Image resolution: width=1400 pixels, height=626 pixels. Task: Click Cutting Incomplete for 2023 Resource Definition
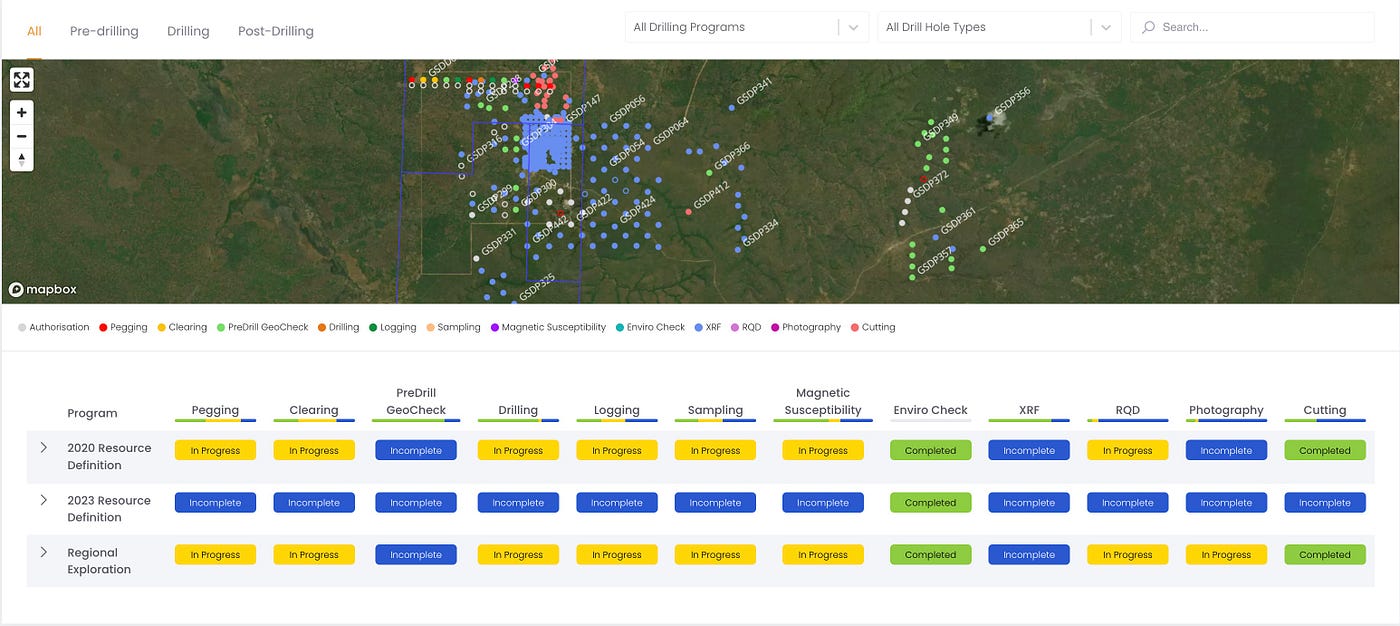1325,503
